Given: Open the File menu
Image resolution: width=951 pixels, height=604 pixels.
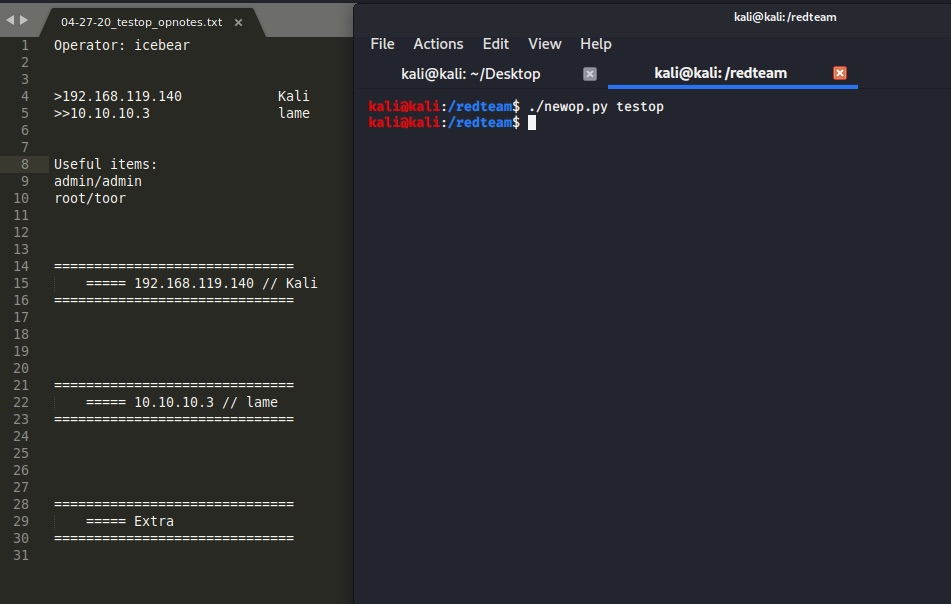Looking at the screenshot, I should (382, 44).
